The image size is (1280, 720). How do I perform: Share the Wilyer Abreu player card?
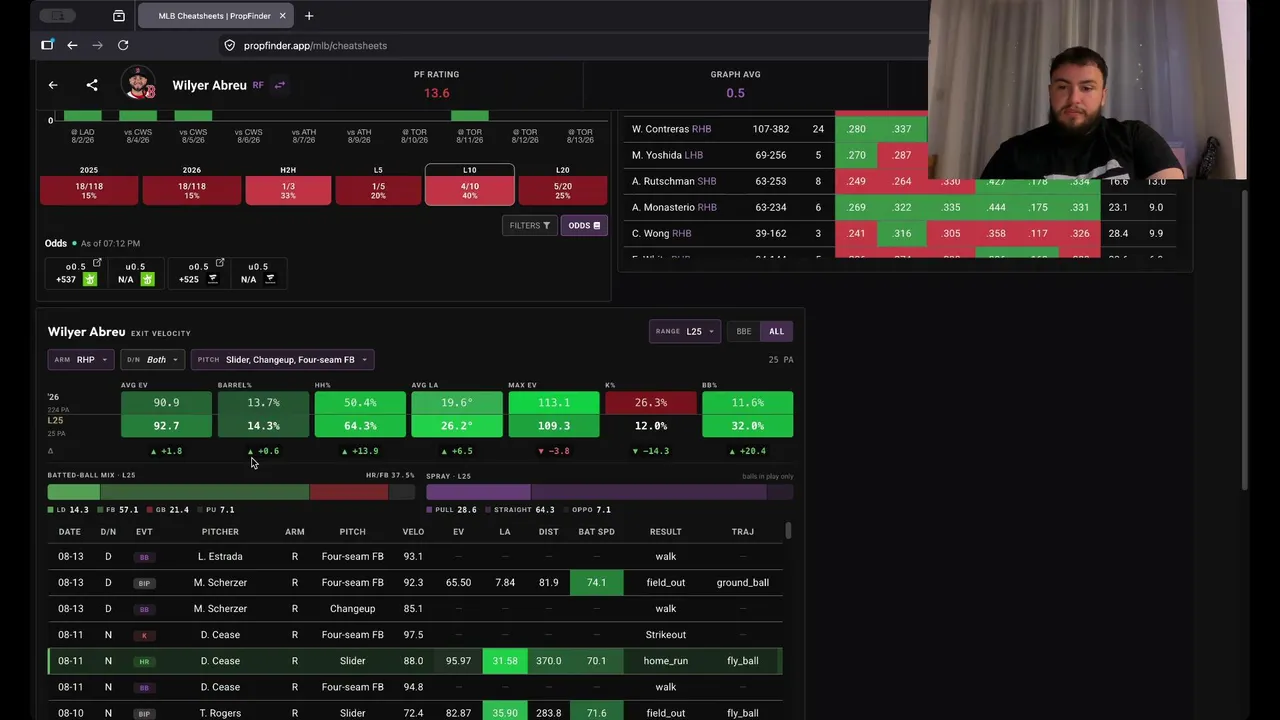[x=92, y=85]
